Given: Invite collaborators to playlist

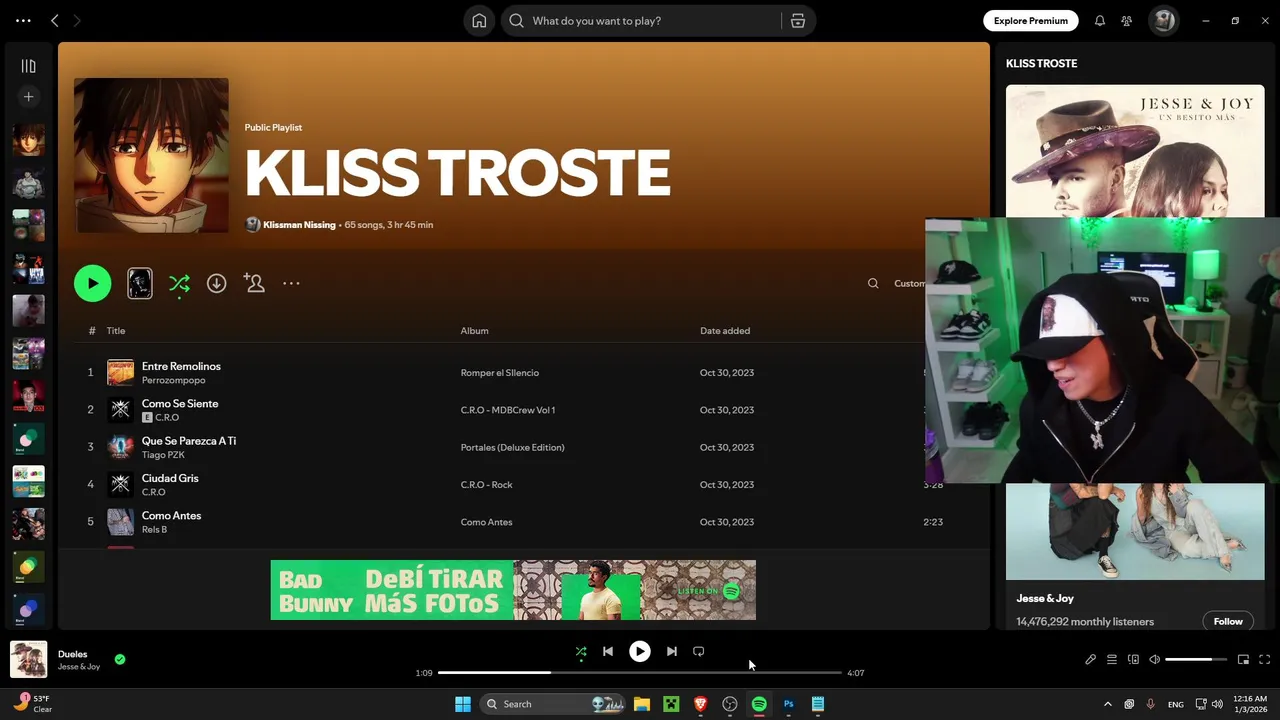Looking at the screenshot, I should click(x=254, y=284).
